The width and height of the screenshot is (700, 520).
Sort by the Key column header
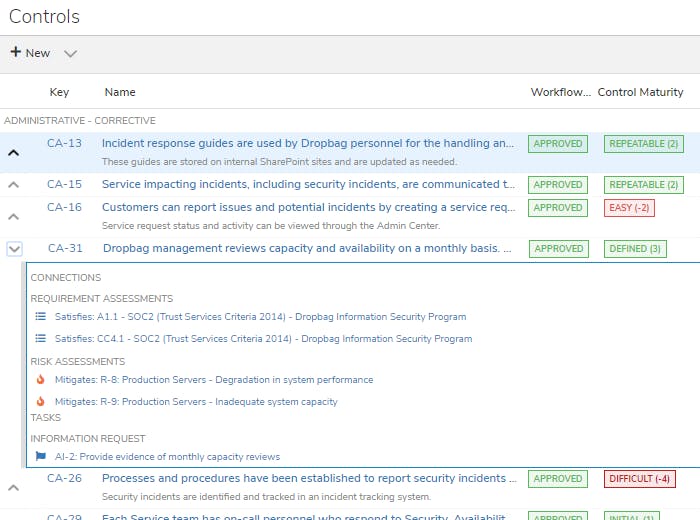click(60, 92)
